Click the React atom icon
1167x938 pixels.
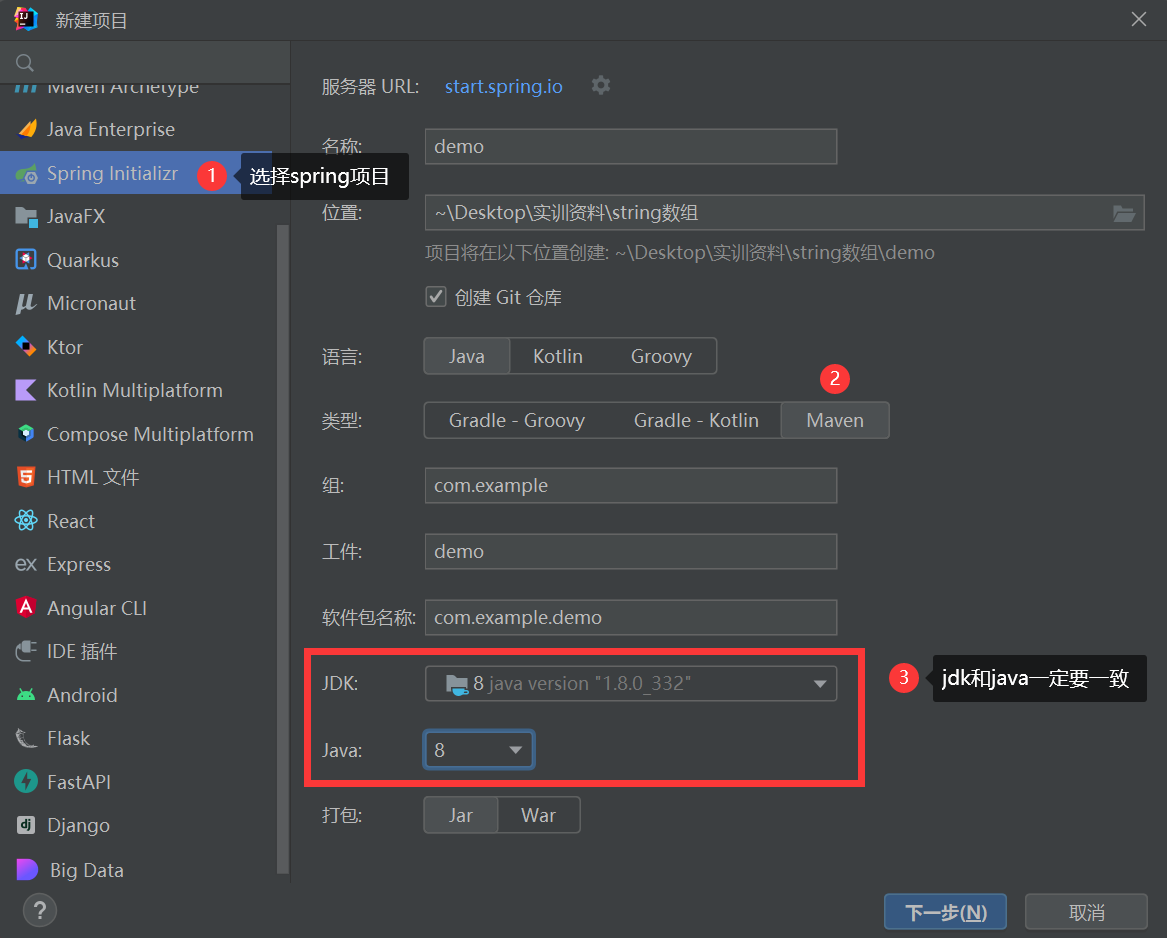click(26, 520)
